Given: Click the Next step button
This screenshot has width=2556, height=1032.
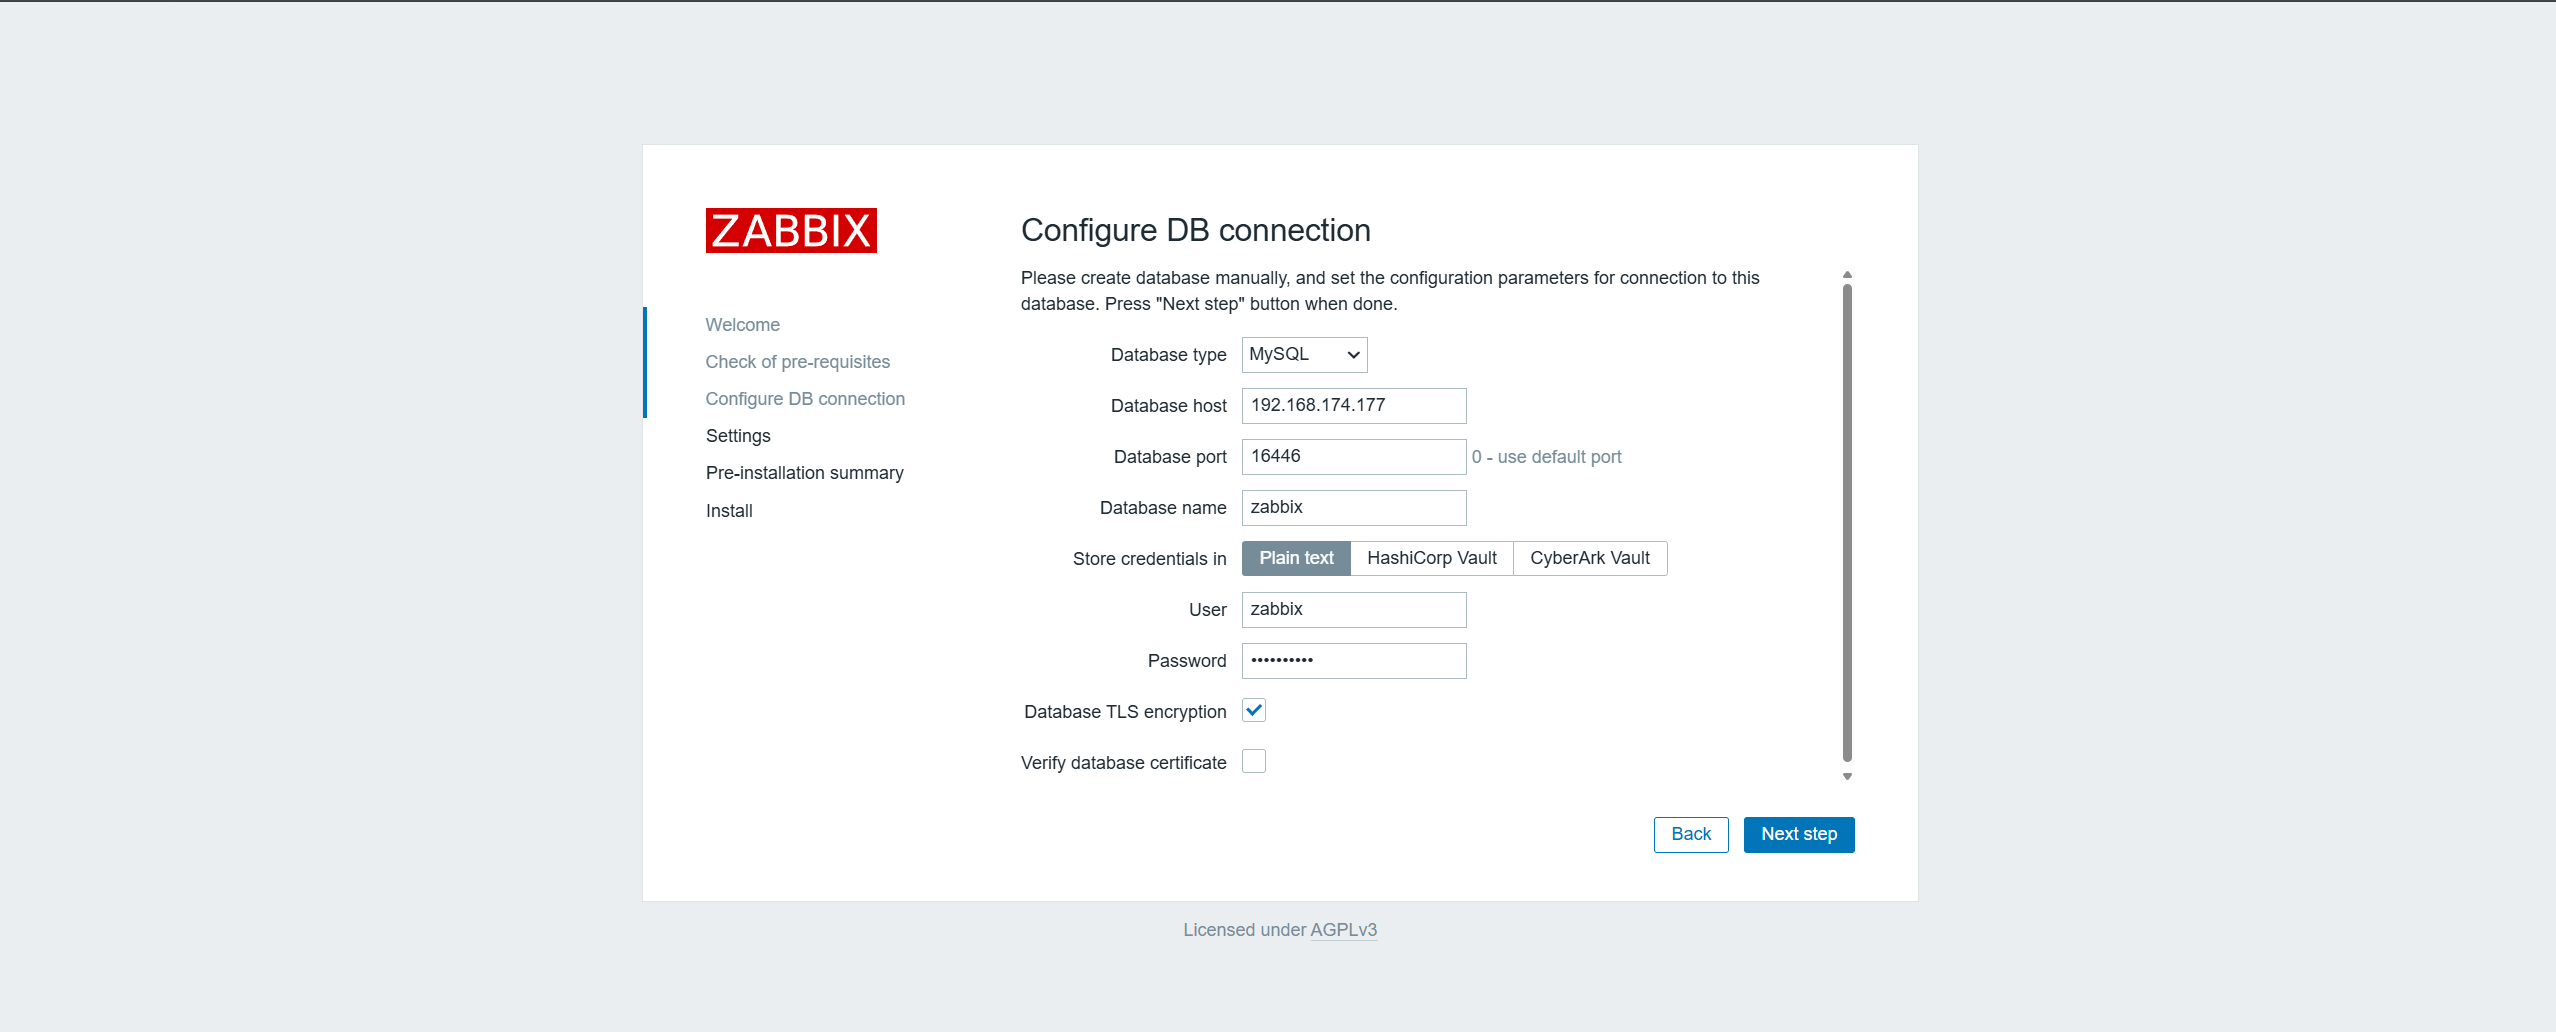Looking at the screenshot, I should tap(1799, 835).
